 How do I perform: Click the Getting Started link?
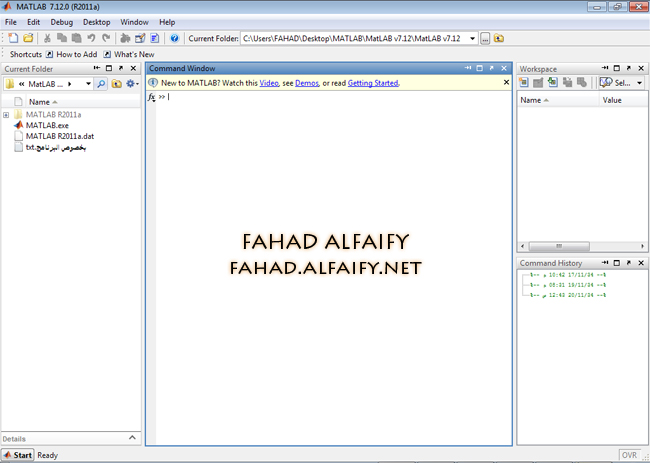point(372,83)
